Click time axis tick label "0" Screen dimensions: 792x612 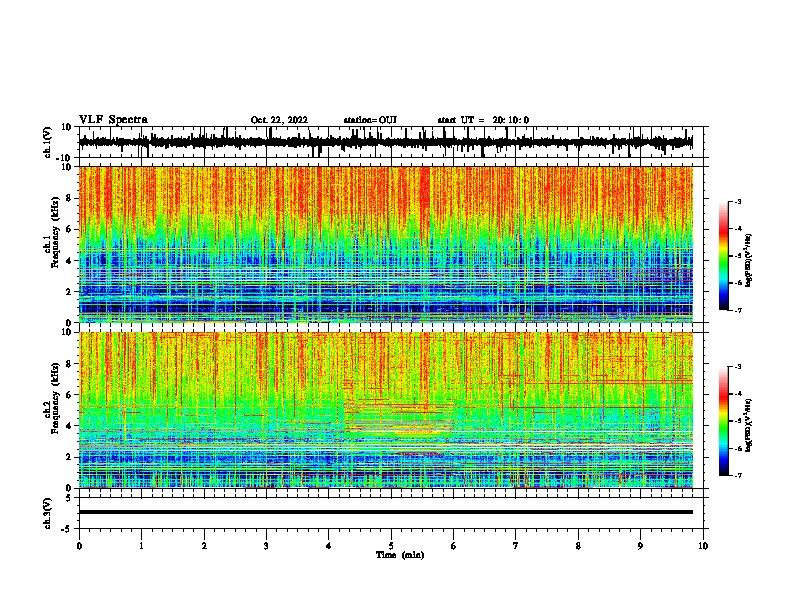[x=79, y=546]
